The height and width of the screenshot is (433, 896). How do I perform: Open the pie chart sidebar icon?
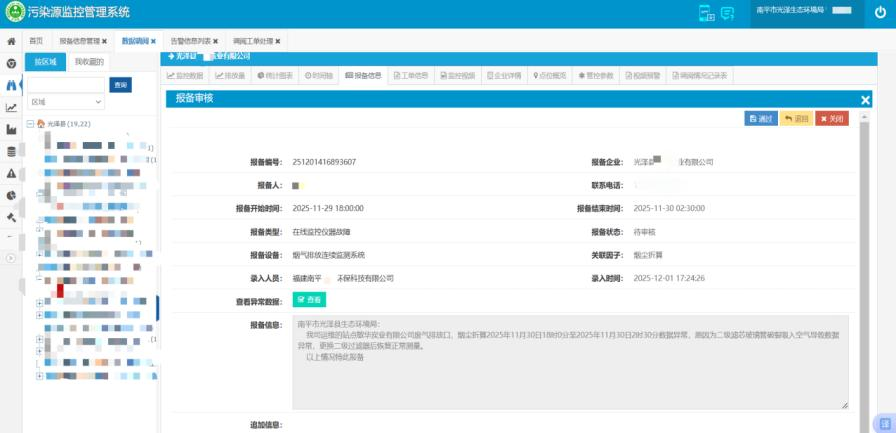point(11,195)
